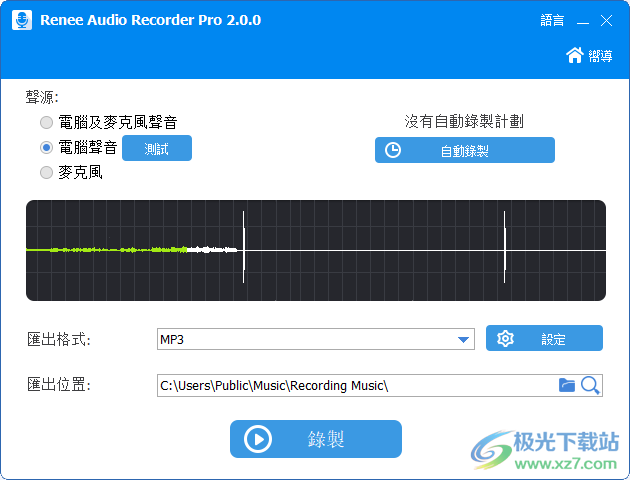Image resolution: width=630 pixels, height=480 pixels.
Task: Click the right white waveform marker
Action: (x=505, y=247)
